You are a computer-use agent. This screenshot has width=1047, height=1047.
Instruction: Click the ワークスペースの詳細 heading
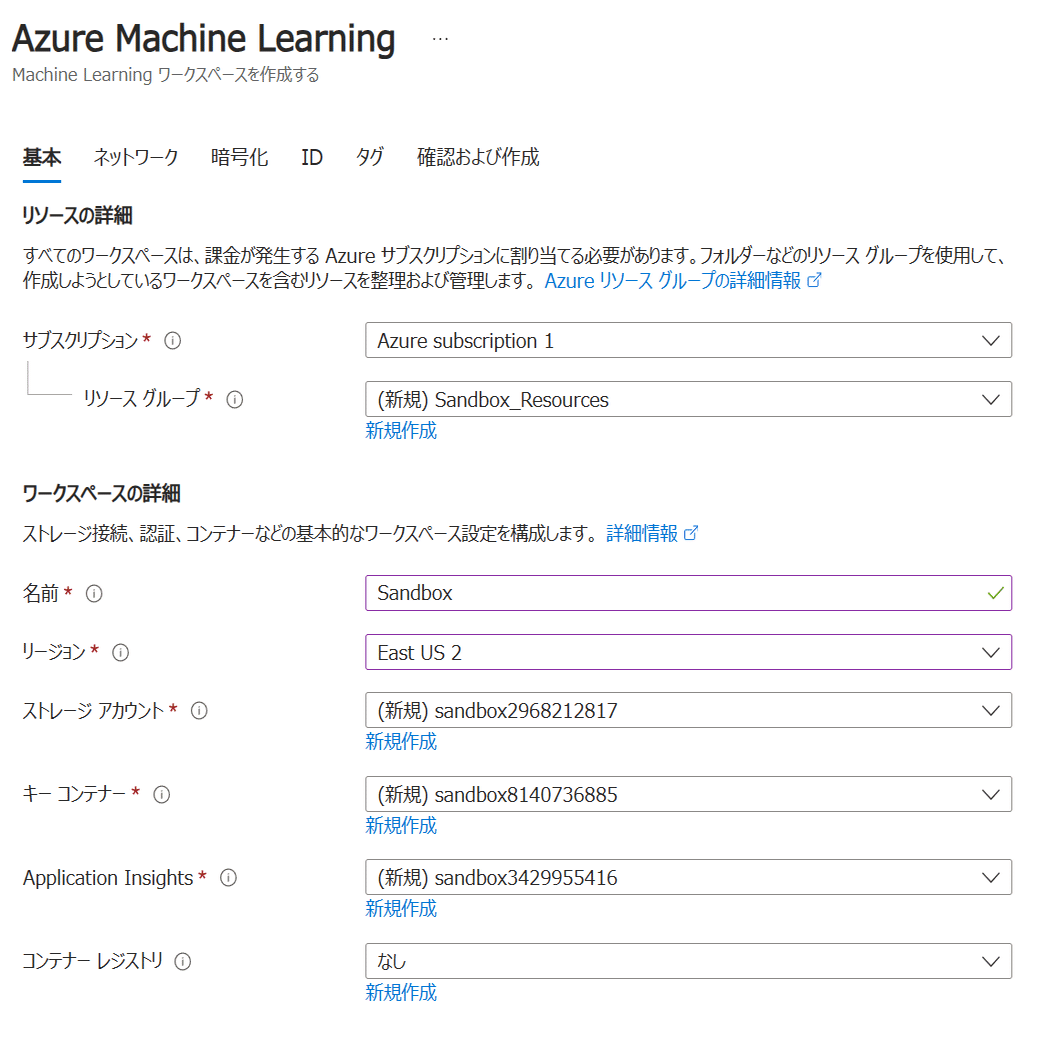click(x=101, y=493)
